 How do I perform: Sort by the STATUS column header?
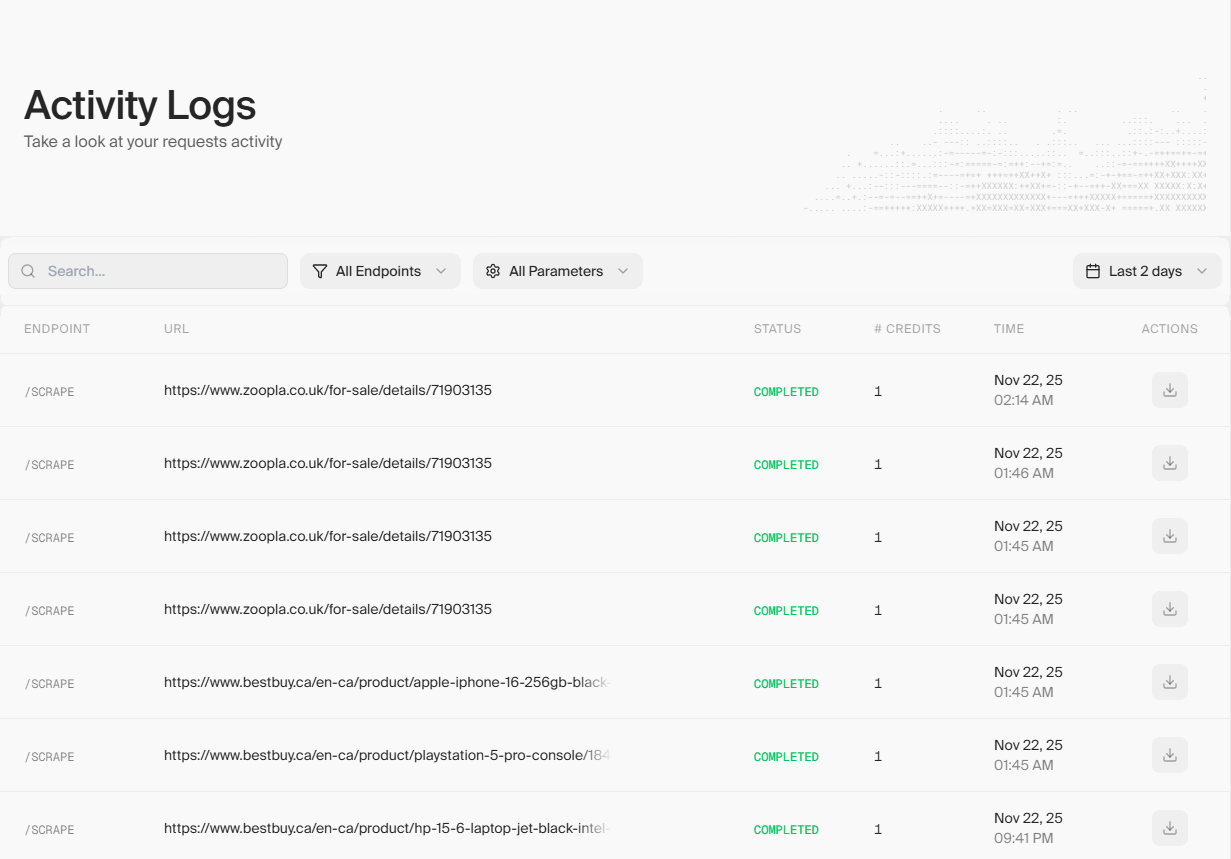click(x=777, y=328)
